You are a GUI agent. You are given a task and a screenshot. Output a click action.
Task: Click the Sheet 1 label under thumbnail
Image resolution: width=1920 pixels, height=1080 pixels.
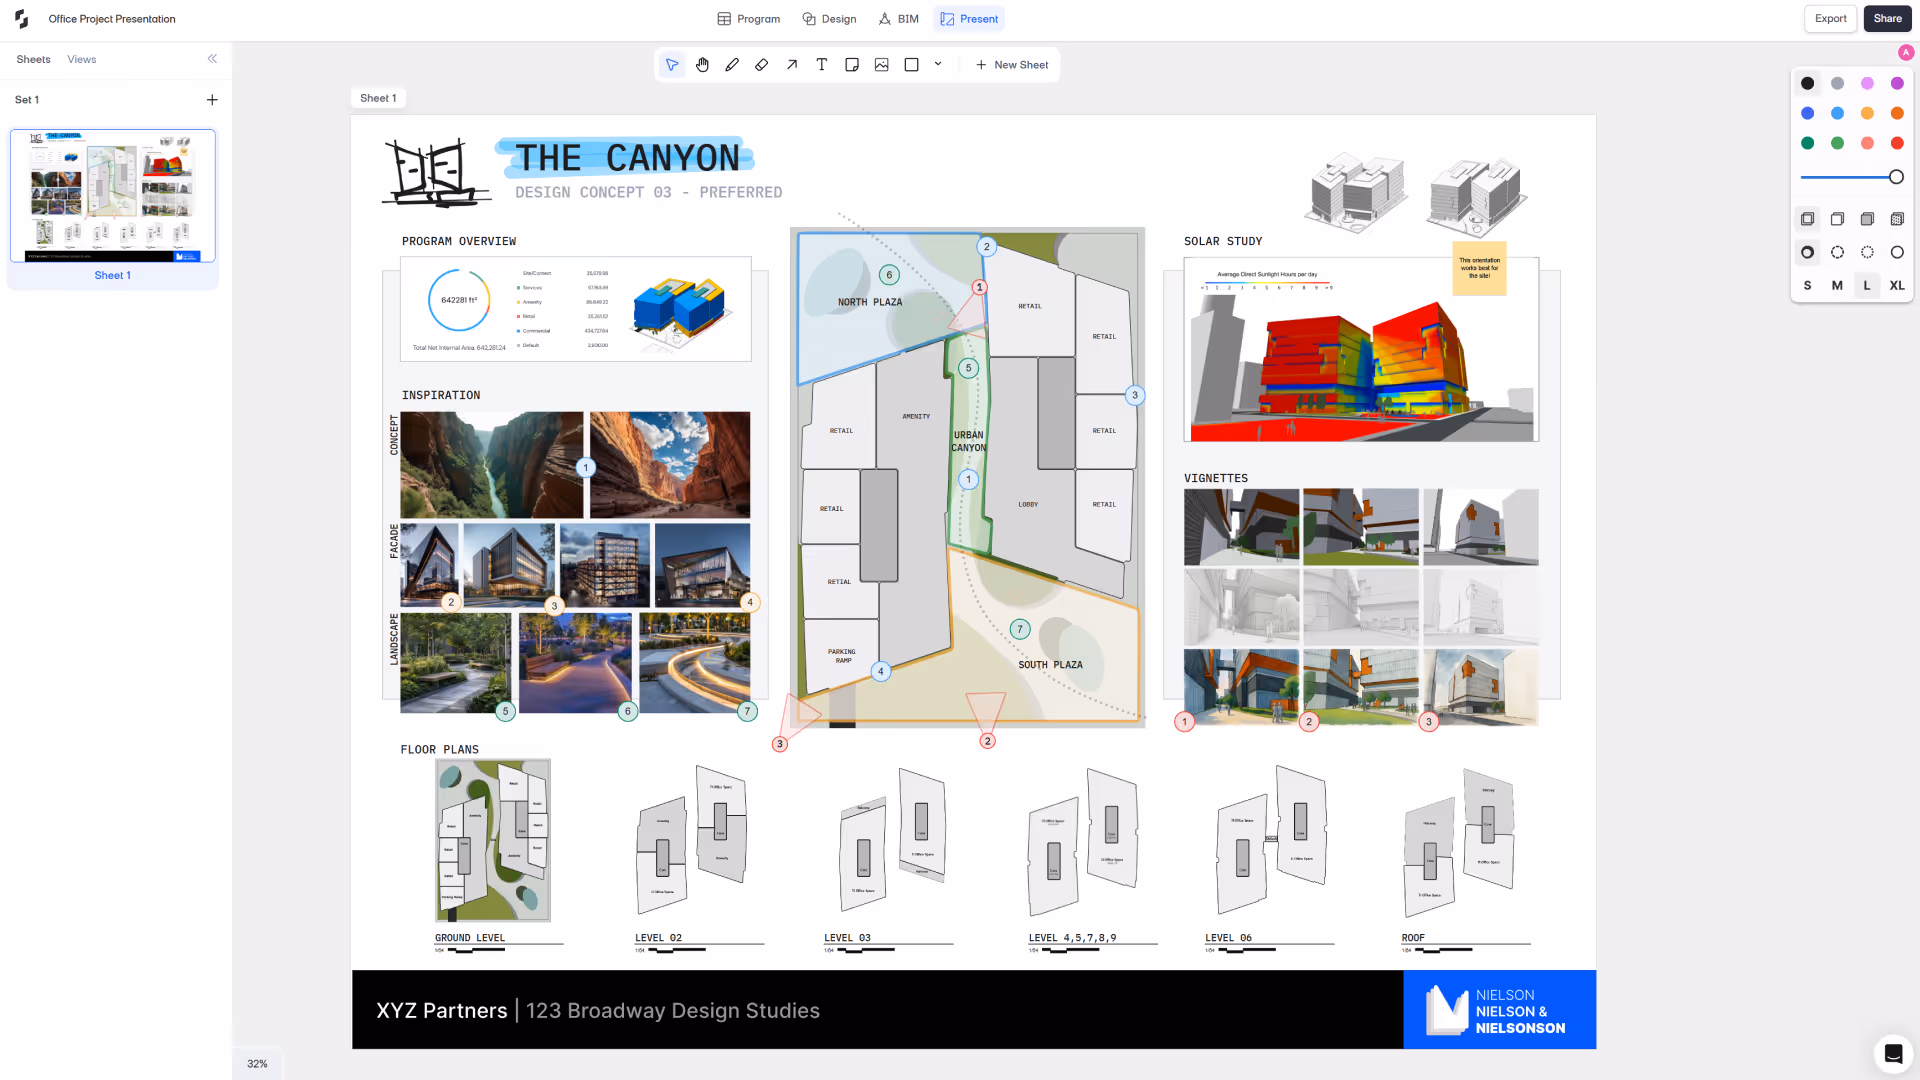coord(113,276)
